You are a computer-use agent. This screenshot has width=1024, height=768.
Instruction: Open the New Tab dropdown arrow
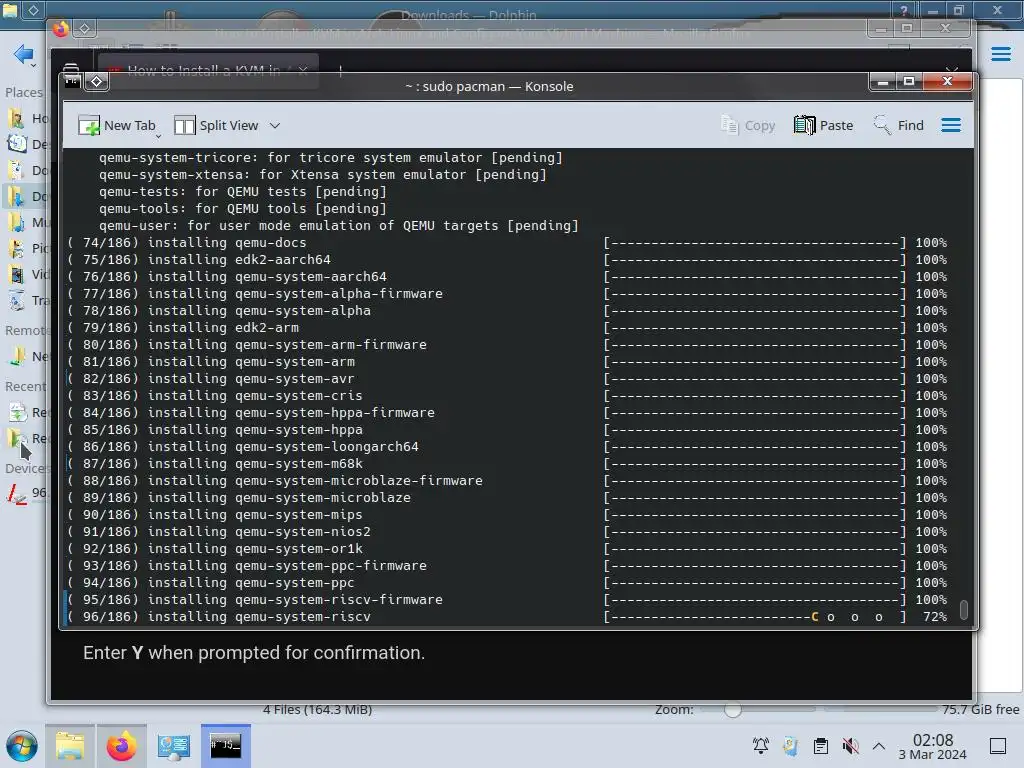[159, 136]
